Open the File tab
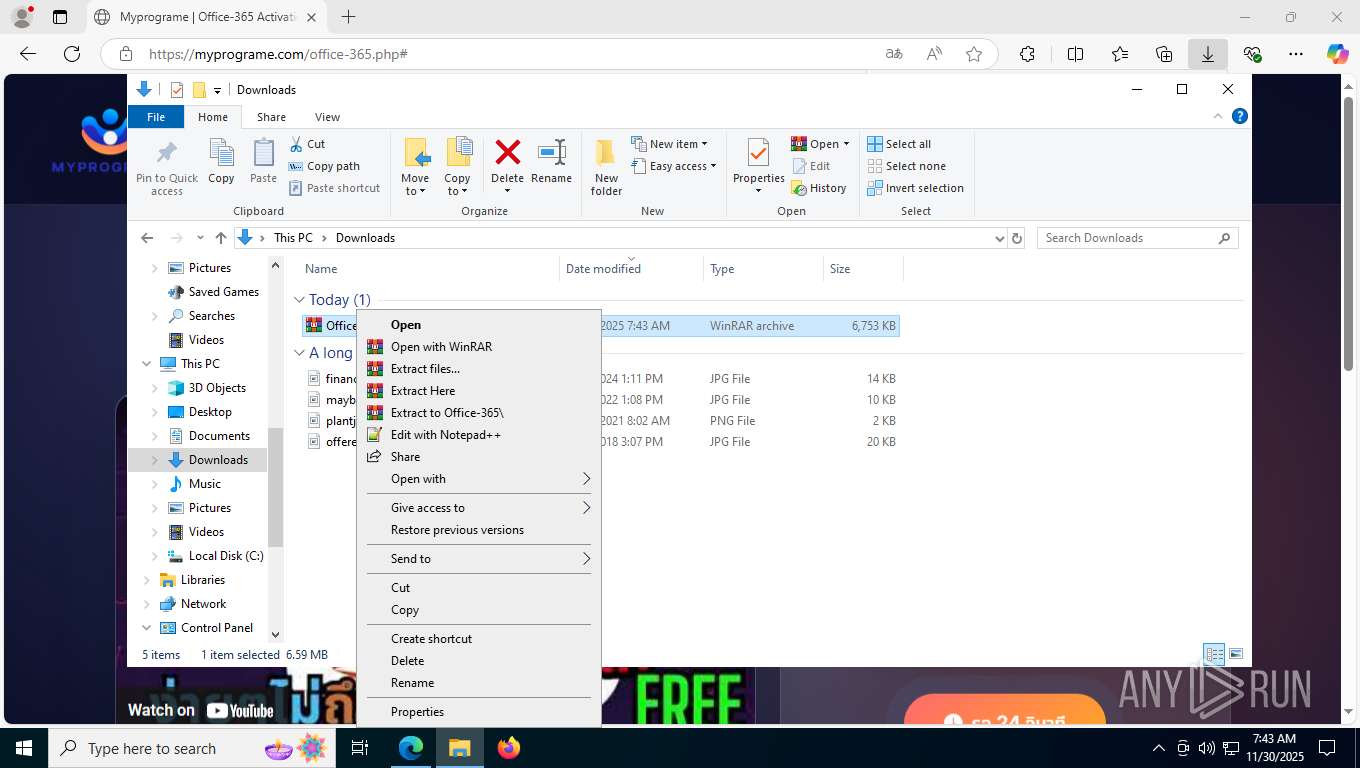Screen dimensions: 1360x768 [156, 117]
